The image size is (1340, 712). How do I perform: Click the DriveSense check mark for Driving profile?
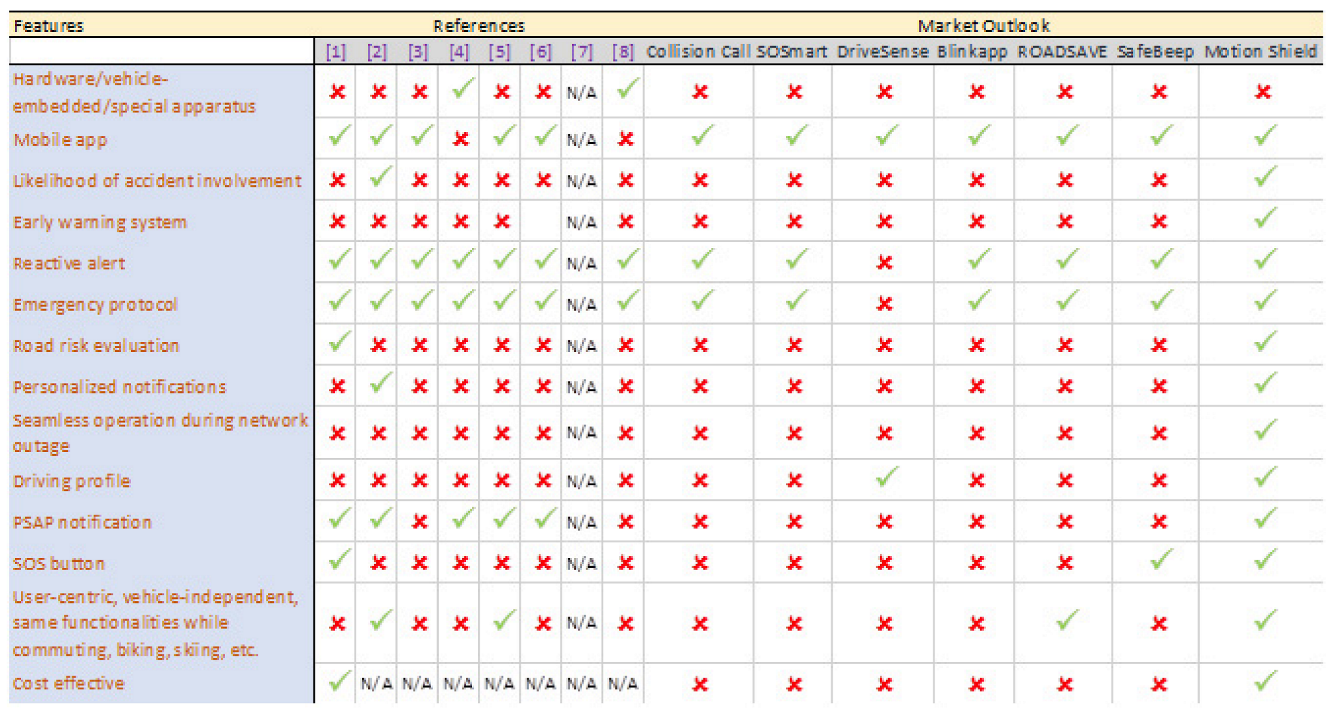[x=884, y=480]
